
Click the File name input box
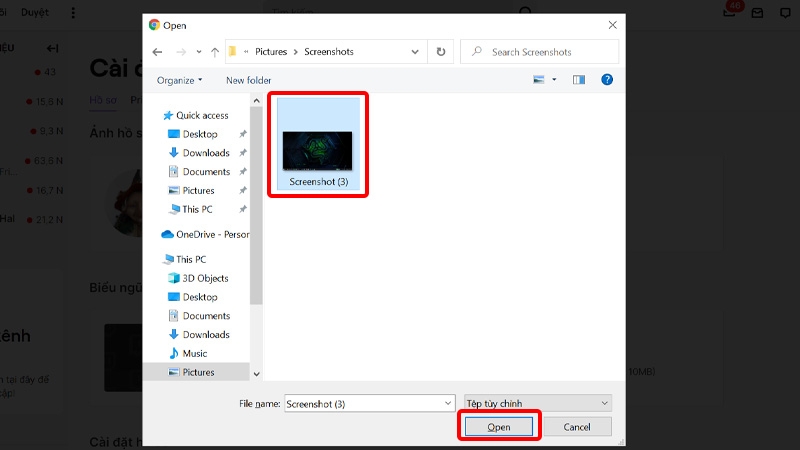click(363, 404)
